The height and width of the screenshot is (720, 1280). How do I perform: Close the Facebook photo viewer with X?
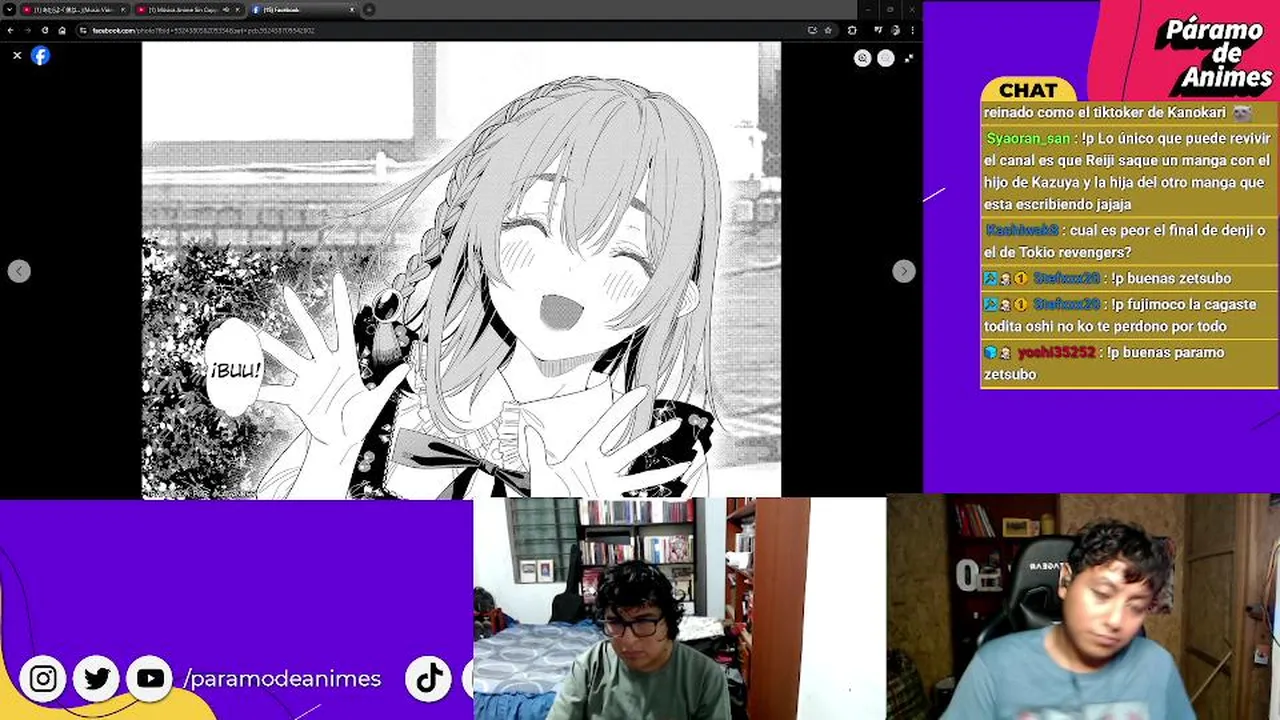click(x=17, y=56)
